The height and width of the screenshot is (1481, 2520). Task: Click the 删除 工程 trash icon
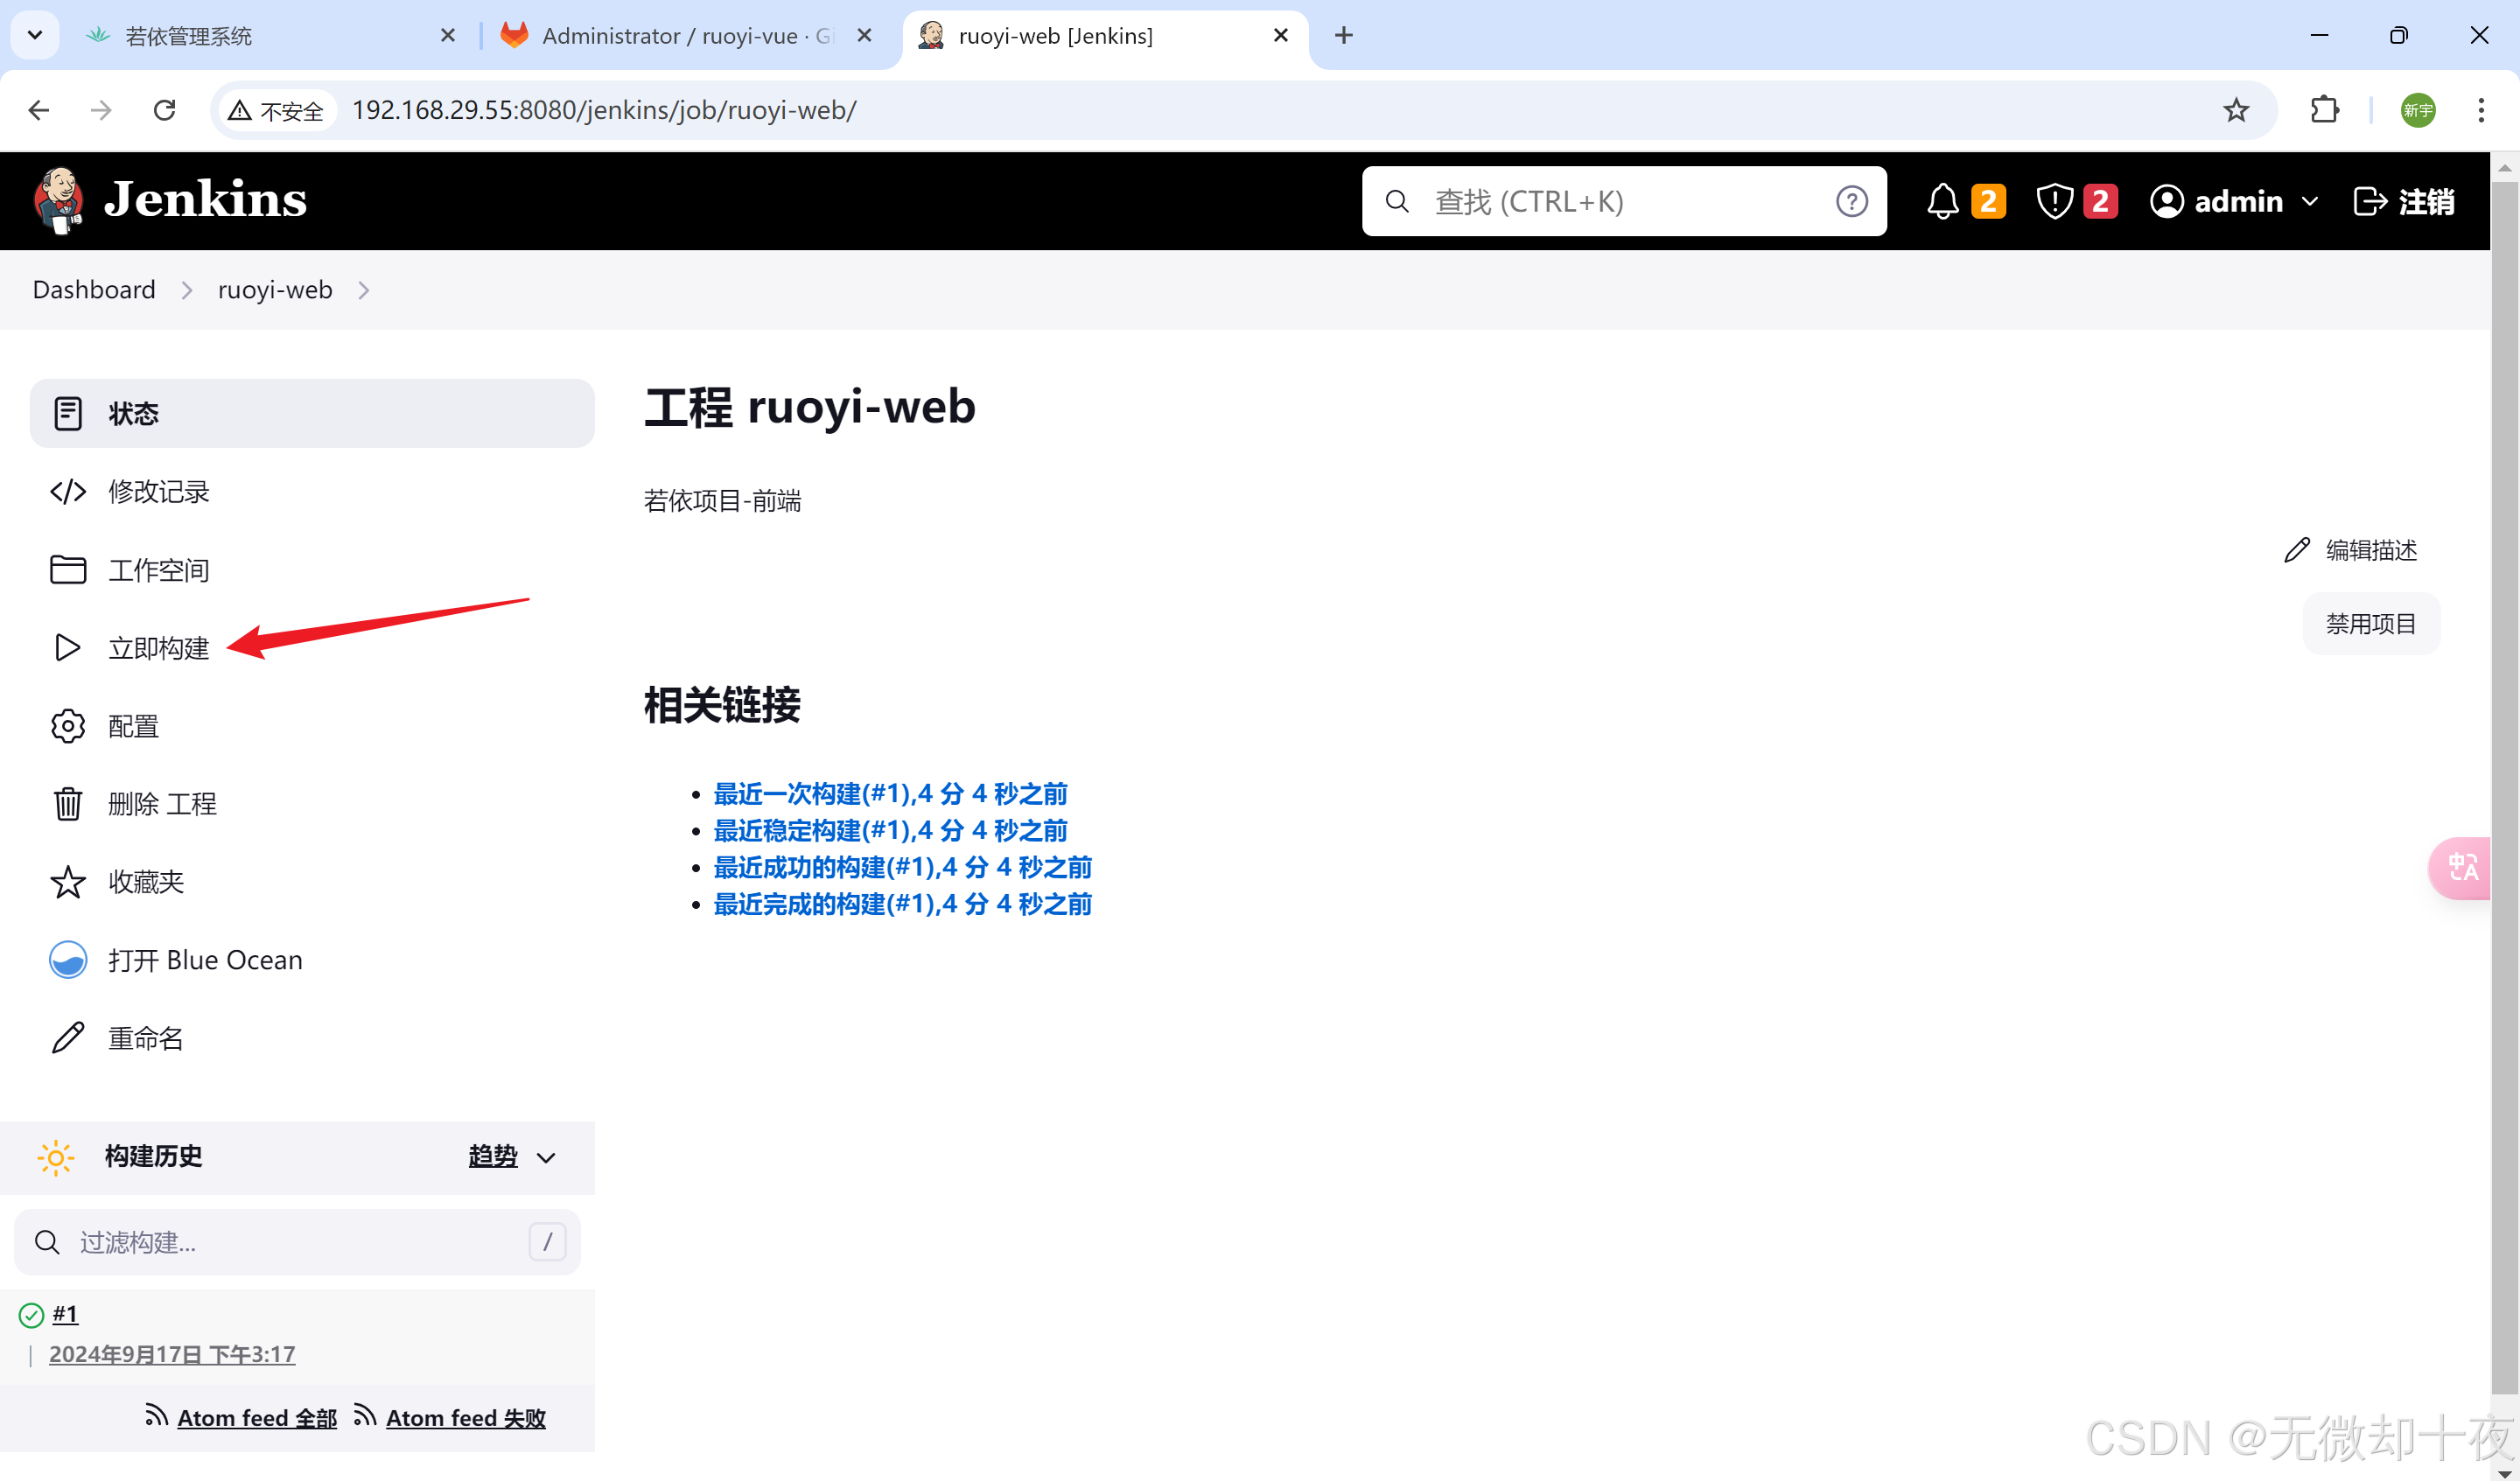coord(67,803)
